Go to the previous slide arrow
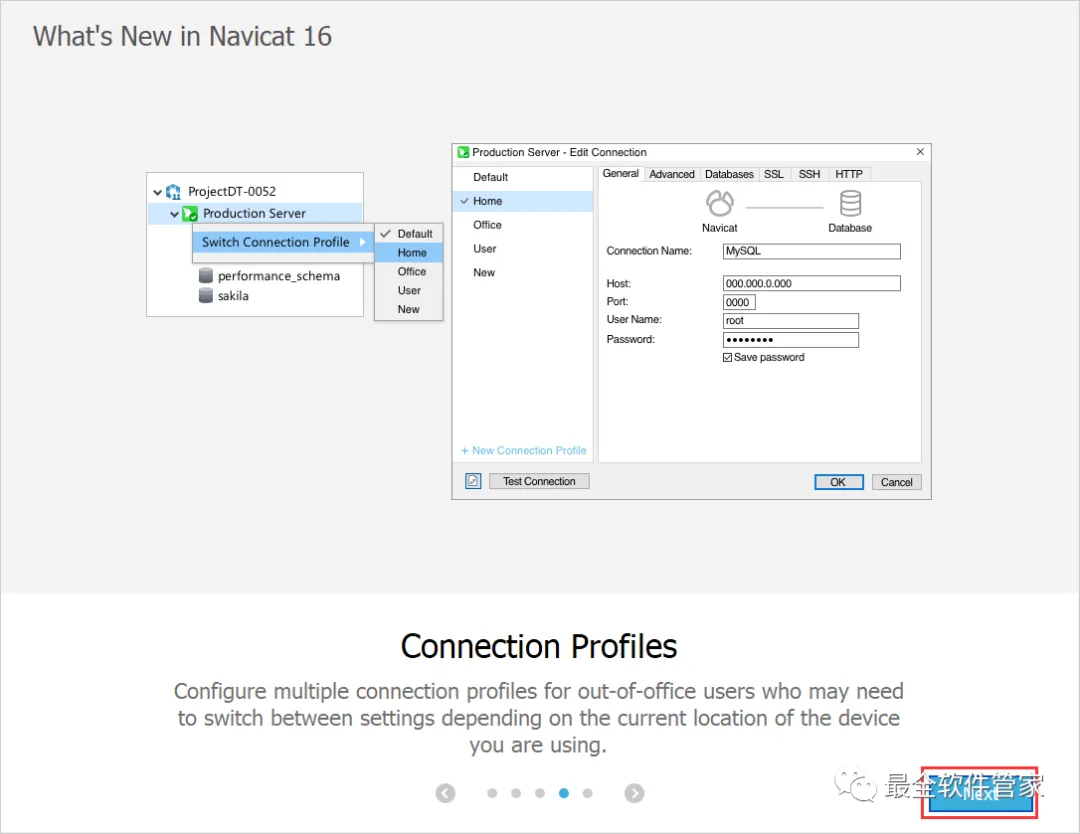Screen dimensions: 1080x834 tap(446, 793)
